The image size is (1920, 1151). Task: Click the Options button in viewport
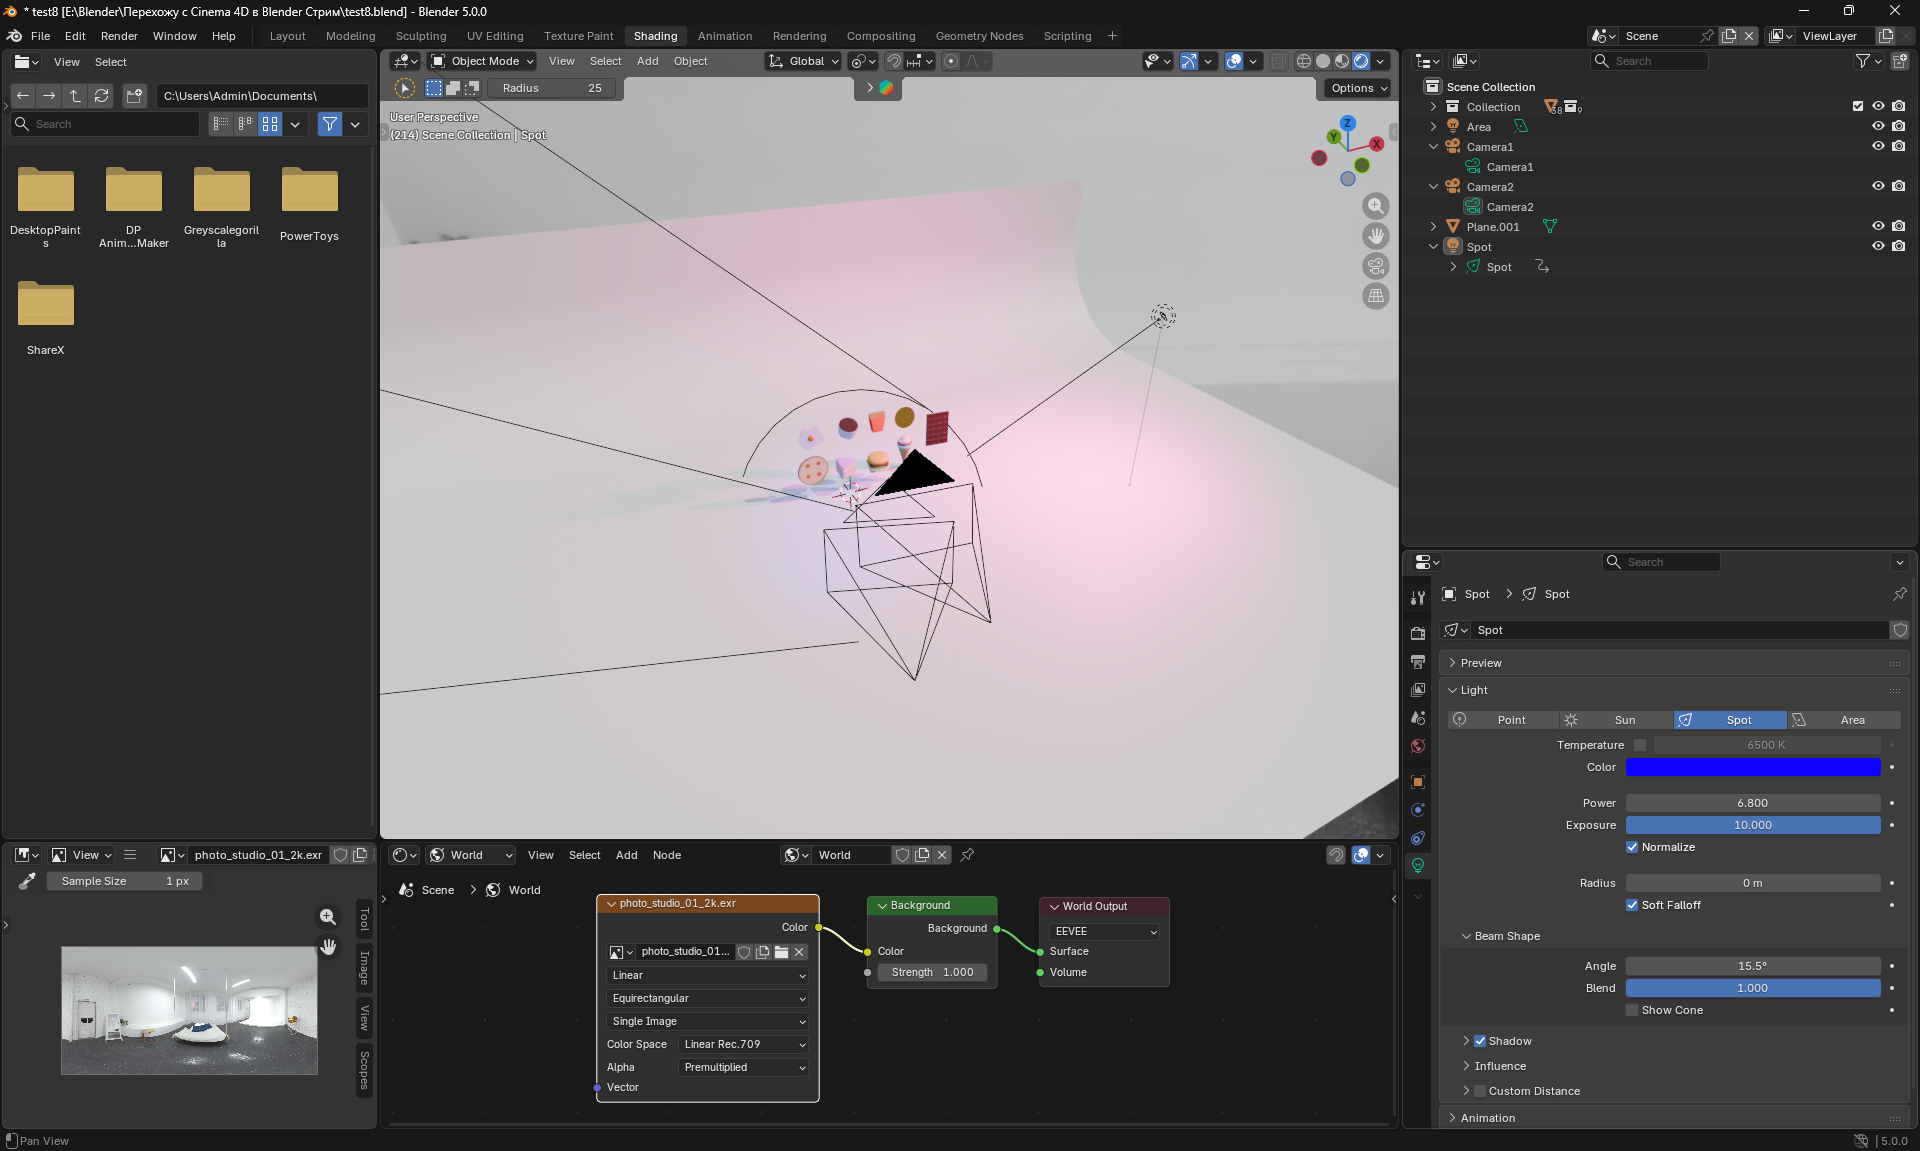coord(1359,88)
